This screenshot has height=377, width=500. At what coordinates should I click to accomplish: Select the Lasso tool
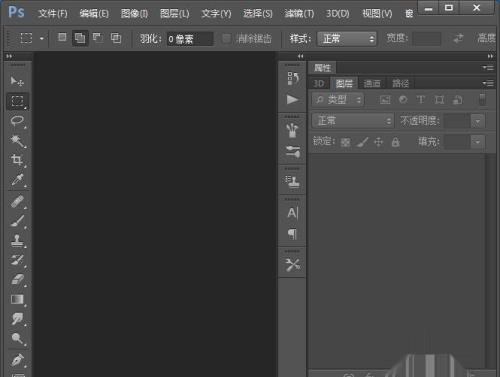[17, 121]
